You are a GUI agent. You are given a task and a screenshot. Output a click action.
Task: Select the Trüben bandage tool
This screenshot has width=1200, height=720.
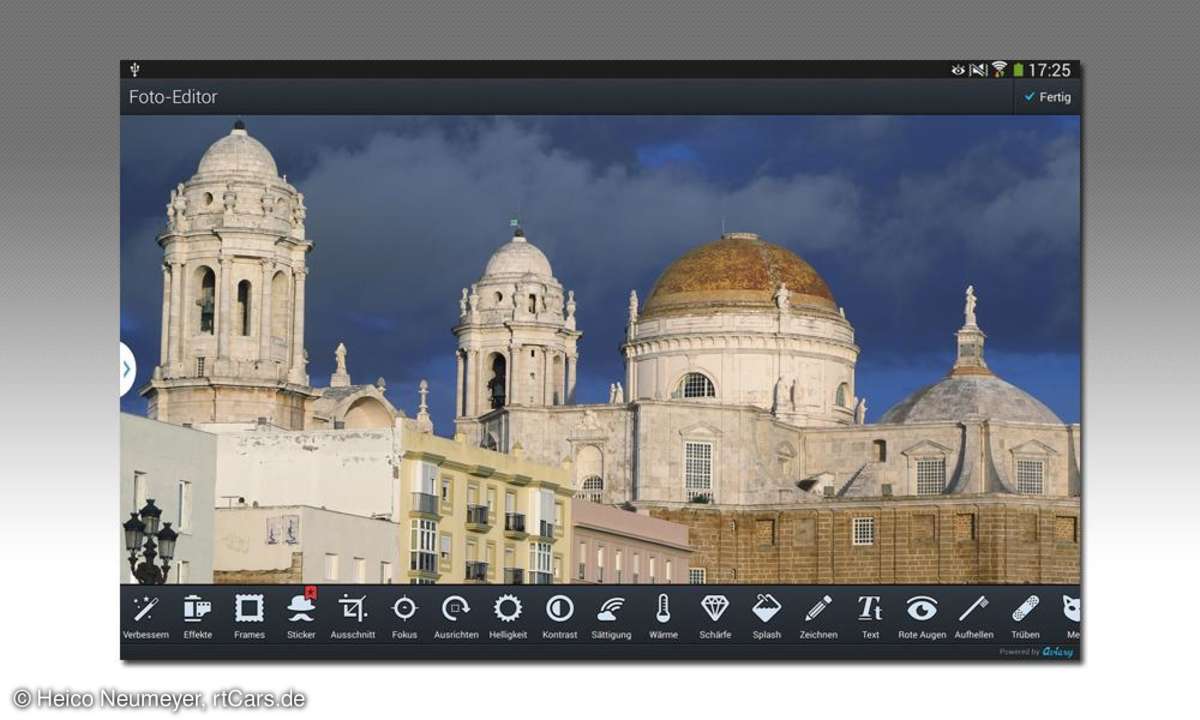point(1025,616)
